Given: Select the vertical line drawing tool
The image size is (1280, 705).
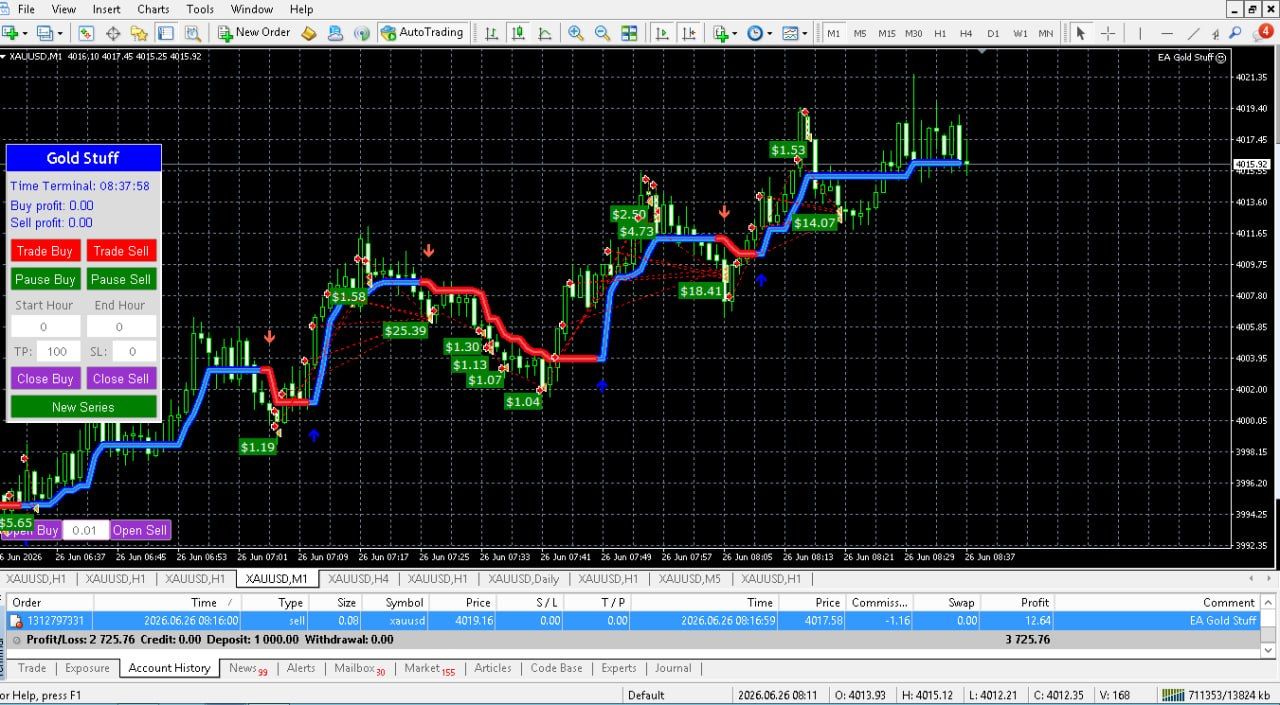Looking at the screenshot, I should click(x=1140, y=33).
